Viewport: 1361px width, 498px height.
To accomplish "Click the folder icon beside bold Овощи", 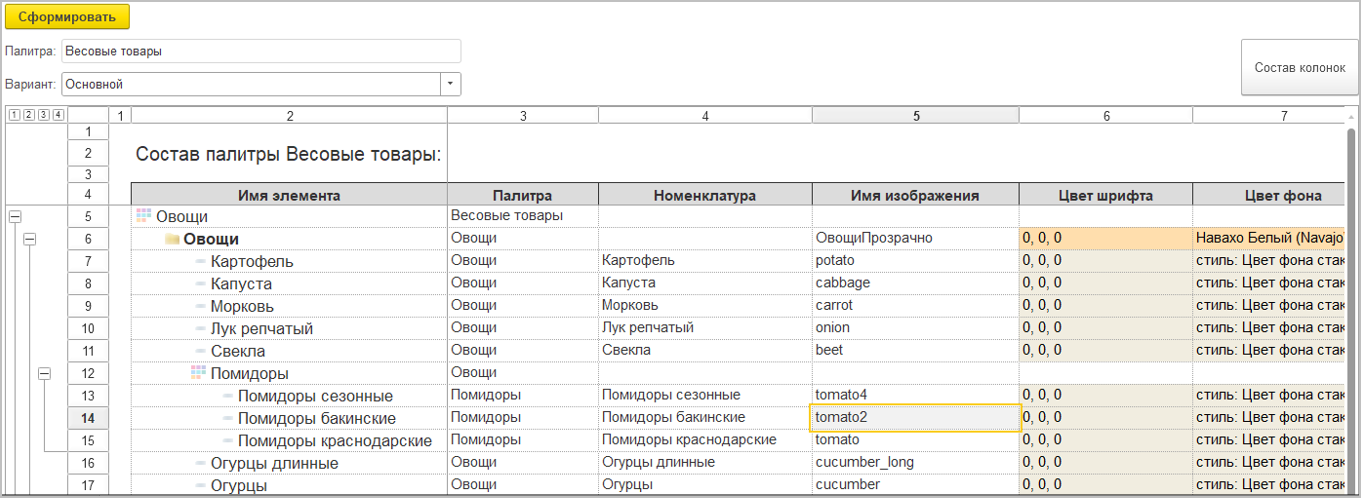I will [172, 239].
